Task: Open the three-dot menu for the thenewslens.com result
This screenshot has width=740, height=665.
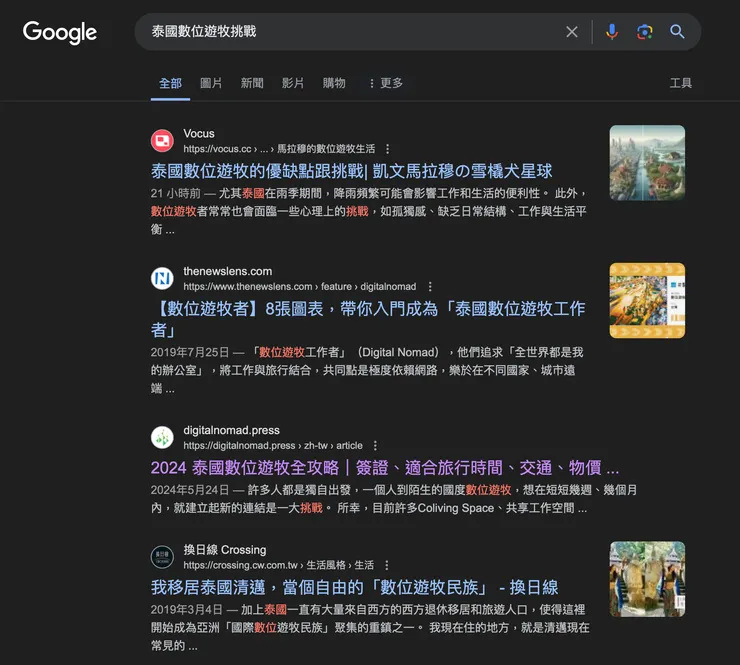Action: coord(429,286)
